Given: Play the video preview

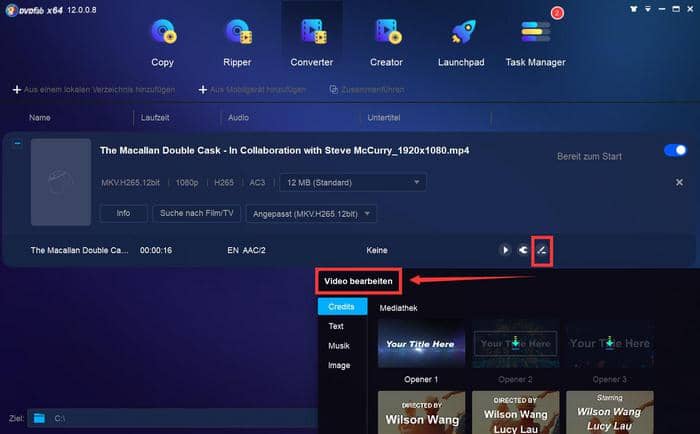Looking at the screenshot, I should click(x=505, y=250).
